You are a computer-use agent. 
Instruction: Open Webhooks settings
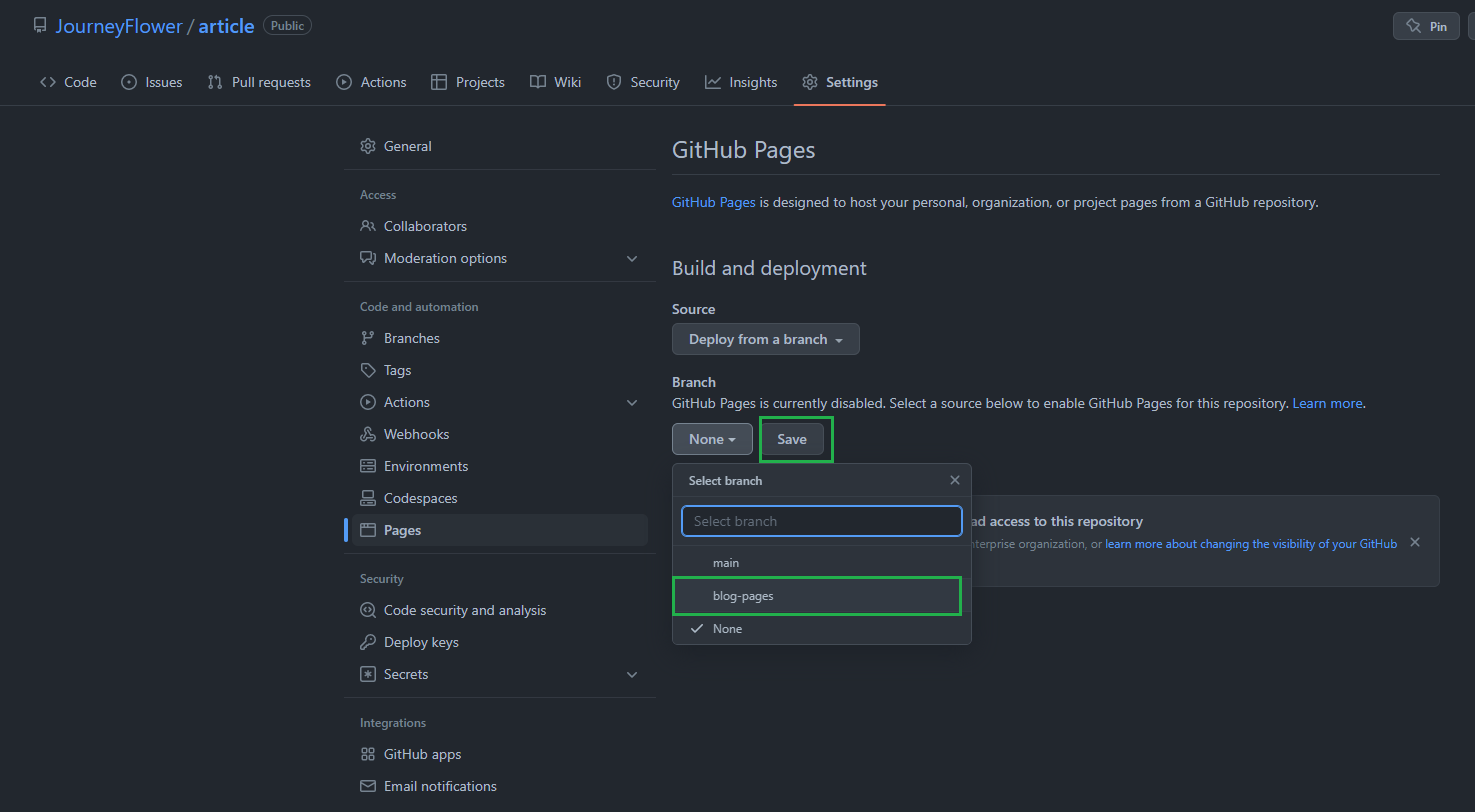coord(499,434)
